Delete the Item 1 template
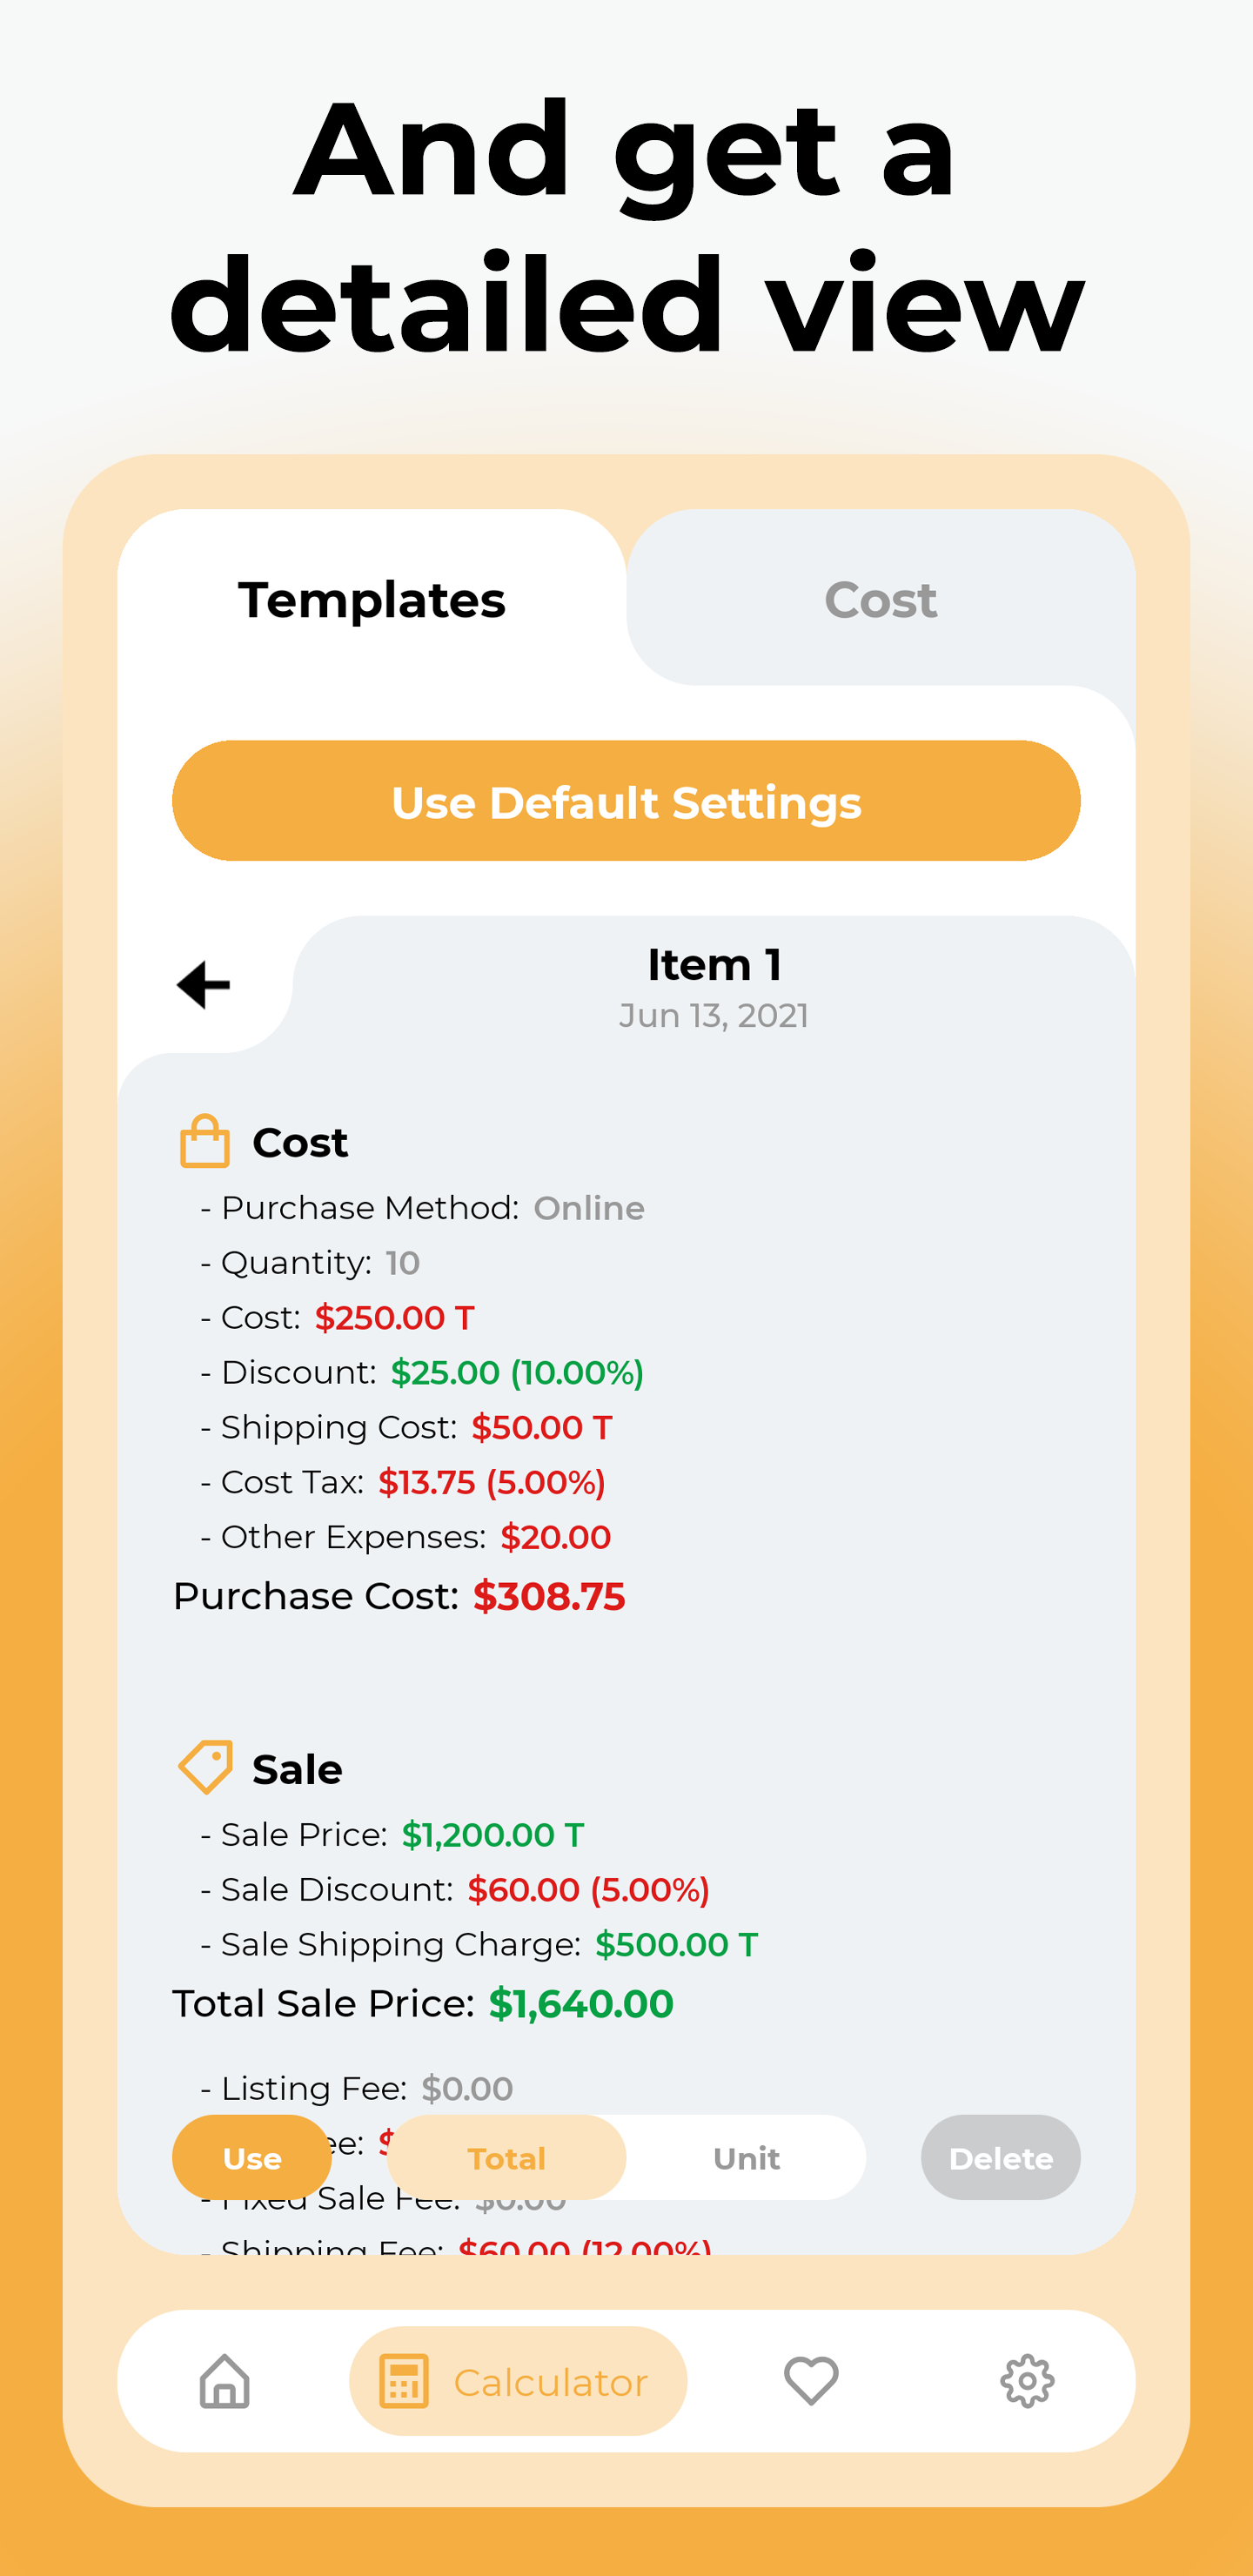This screenshot has height=2576, width=1253. click(x=1000, y=2158)
